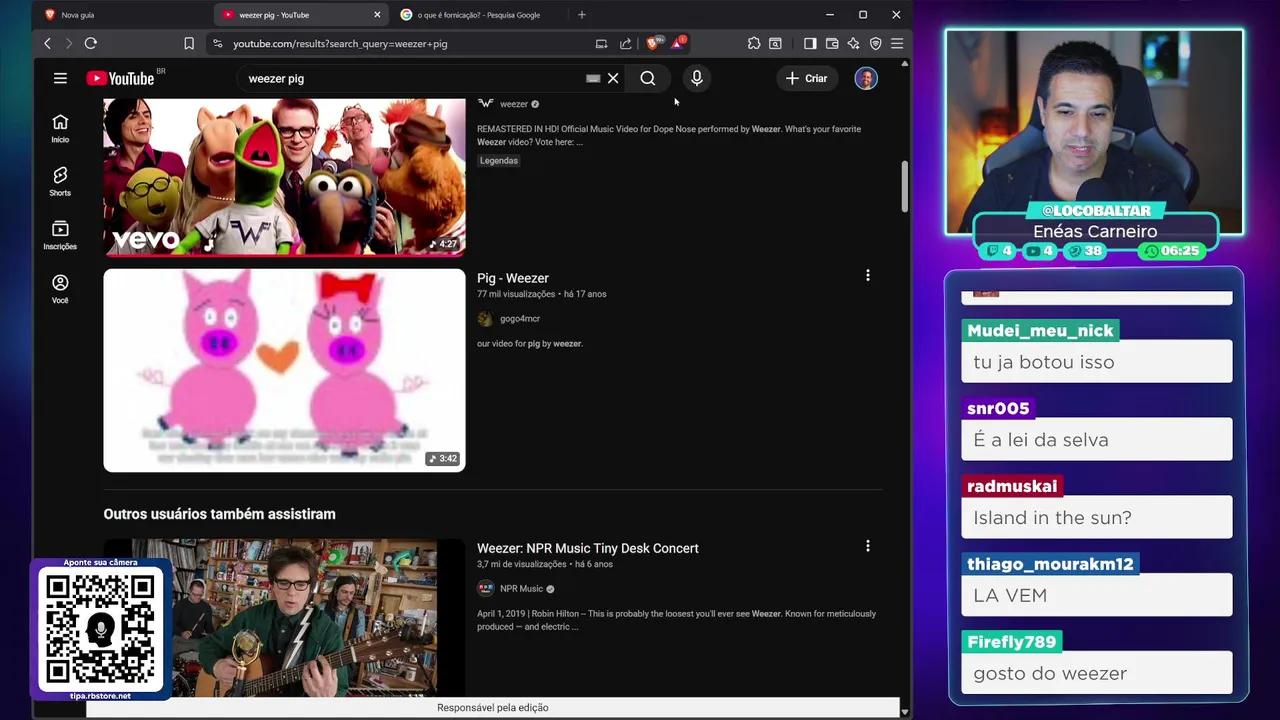Clear the 'weezer pig' search text
The image size is (1280, 720).
[x=613, y=78]
